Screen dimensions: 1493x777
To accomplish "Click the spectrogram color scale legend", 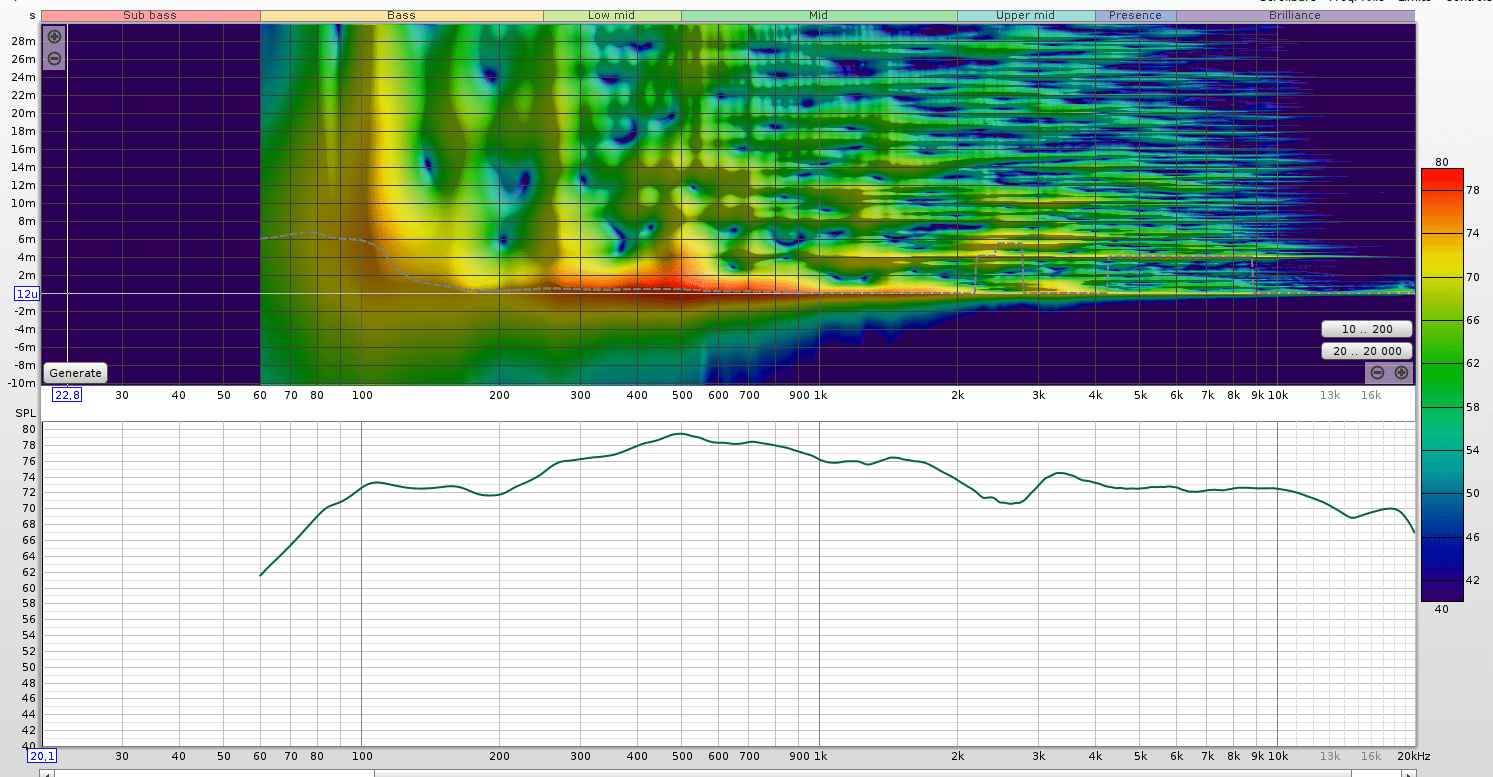I will pos(1441,385).
